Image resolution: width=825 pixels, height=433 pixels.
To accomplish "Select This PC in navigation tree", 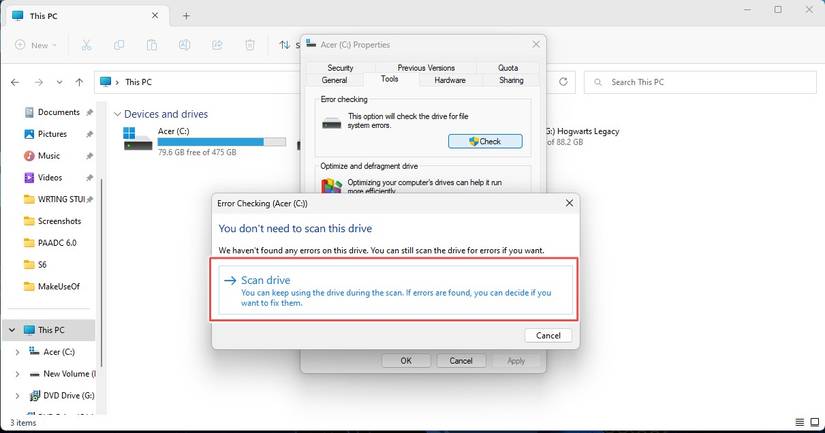I will [51, 330].
